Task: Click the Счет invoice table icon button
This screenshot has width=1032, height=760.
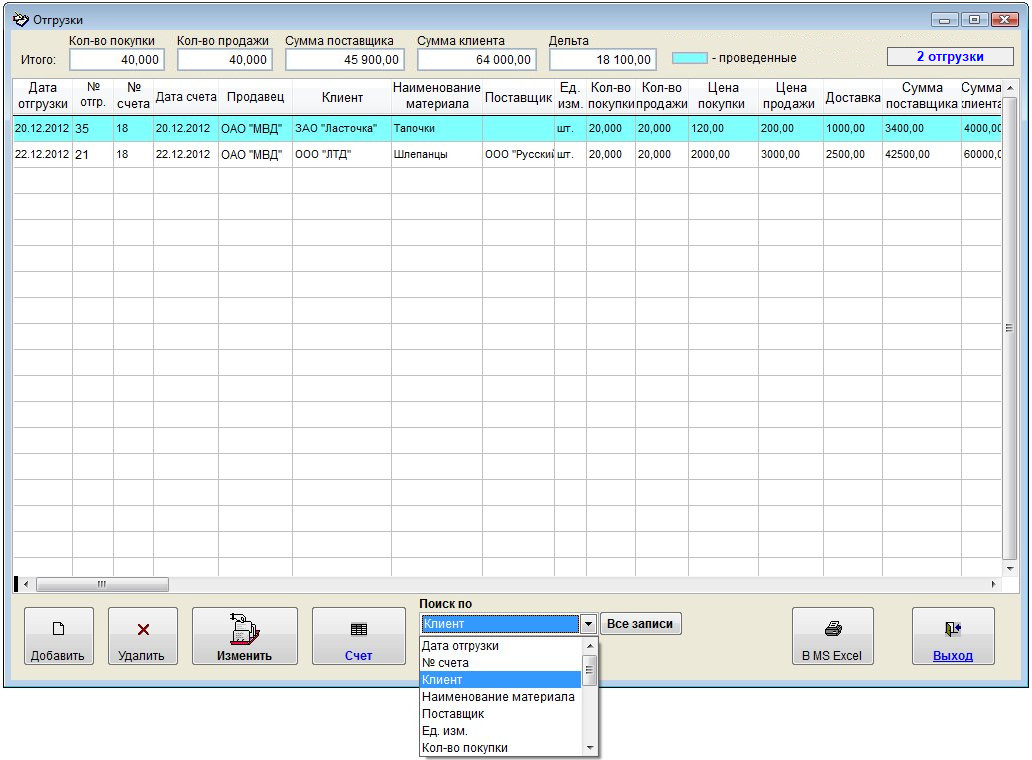Action: pyautogui.click(x=358, y=636)
